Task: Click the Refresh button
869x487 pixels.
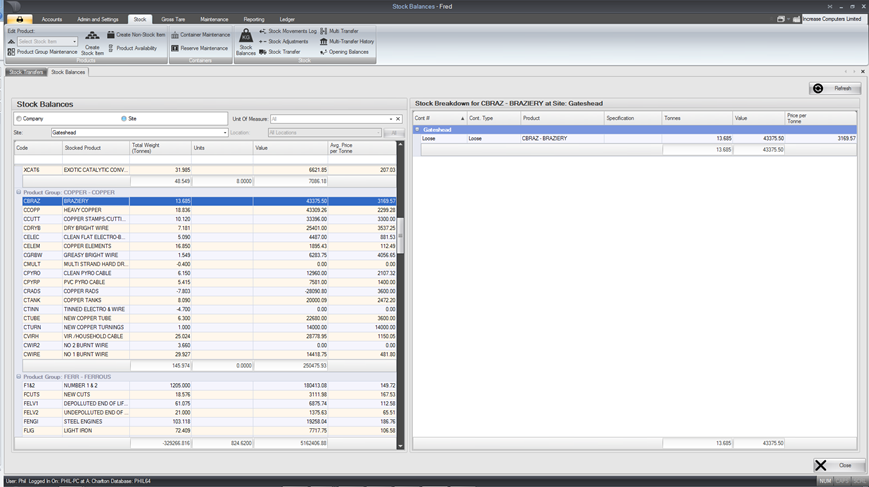Action: 835,88
